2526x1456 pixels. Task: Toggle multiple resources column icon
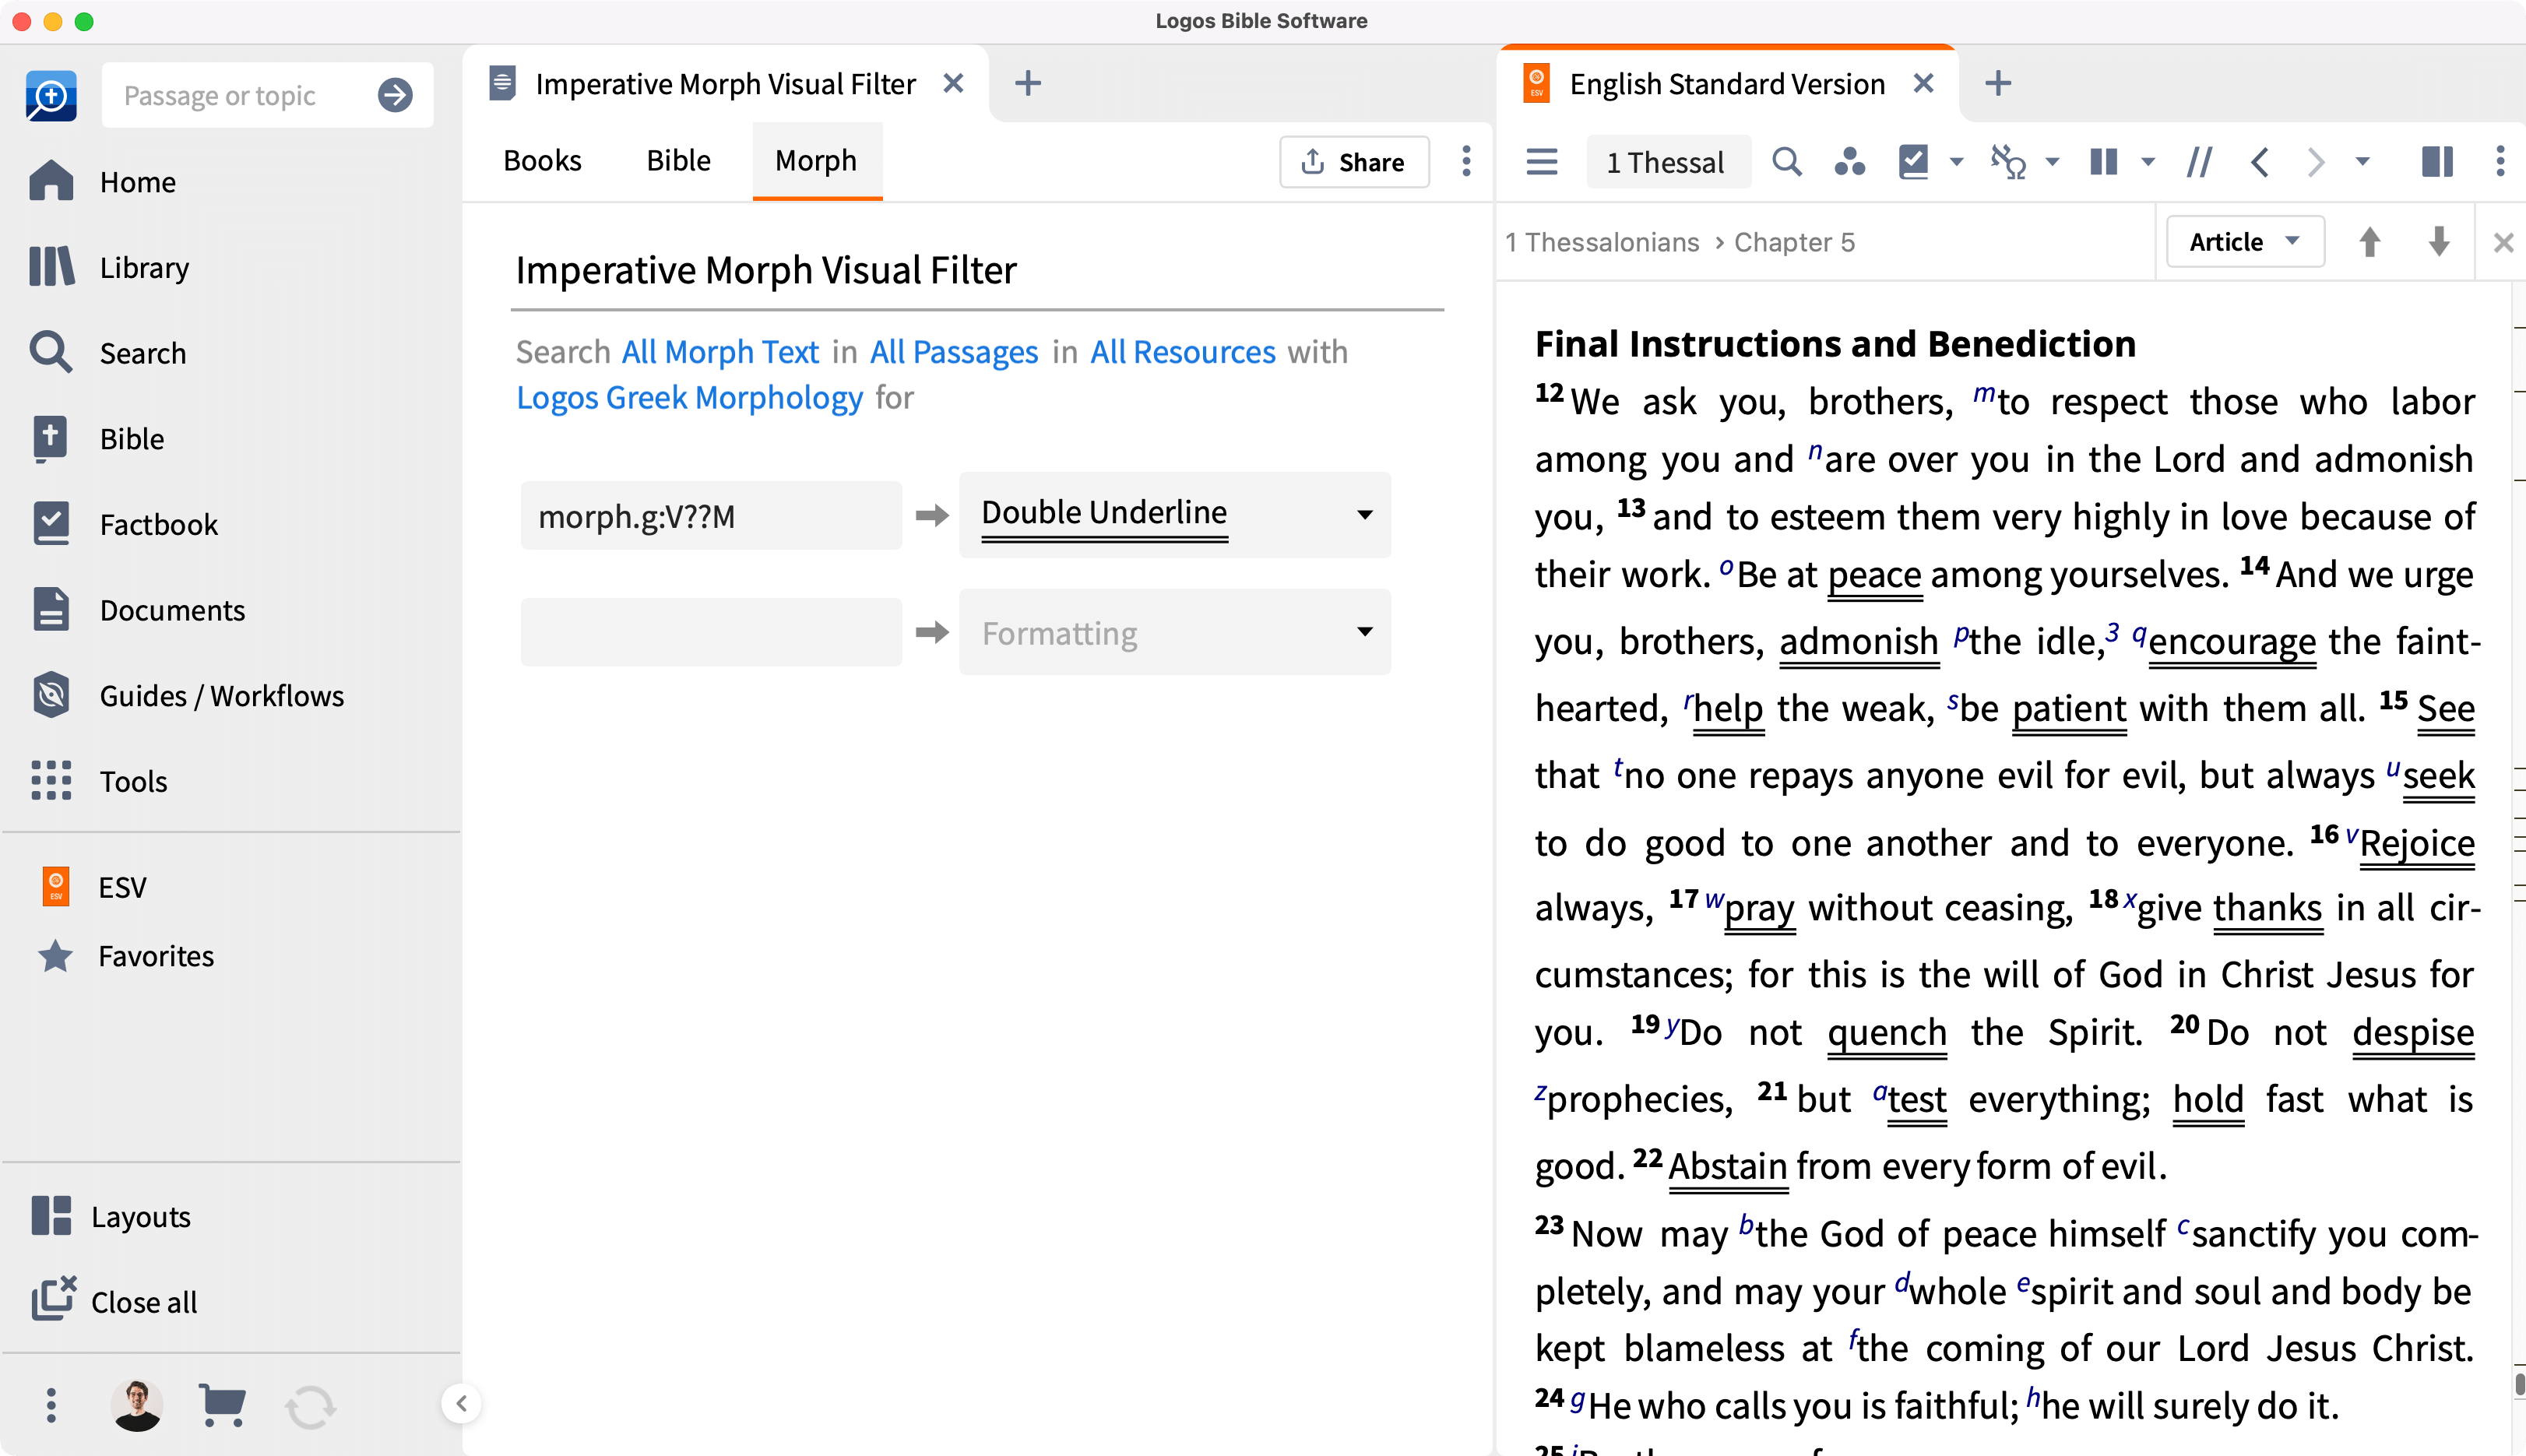point(2103,161)
